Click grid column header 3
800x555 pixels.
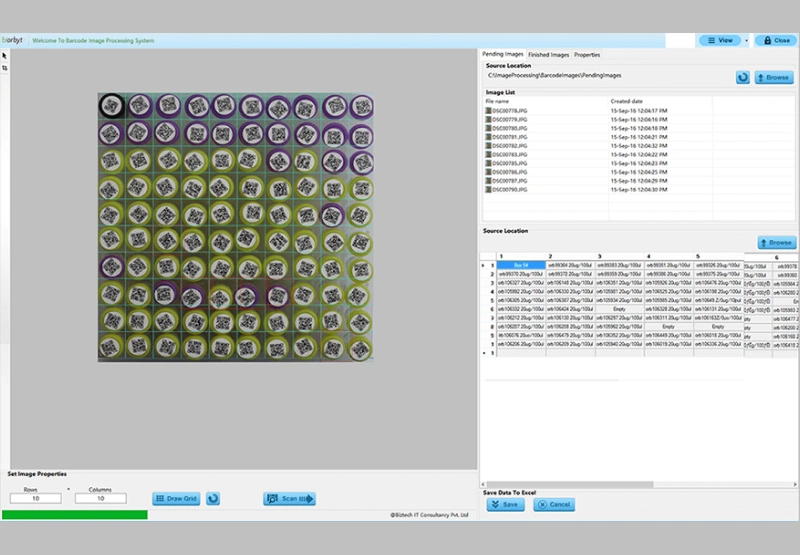(x=619, y=256)
